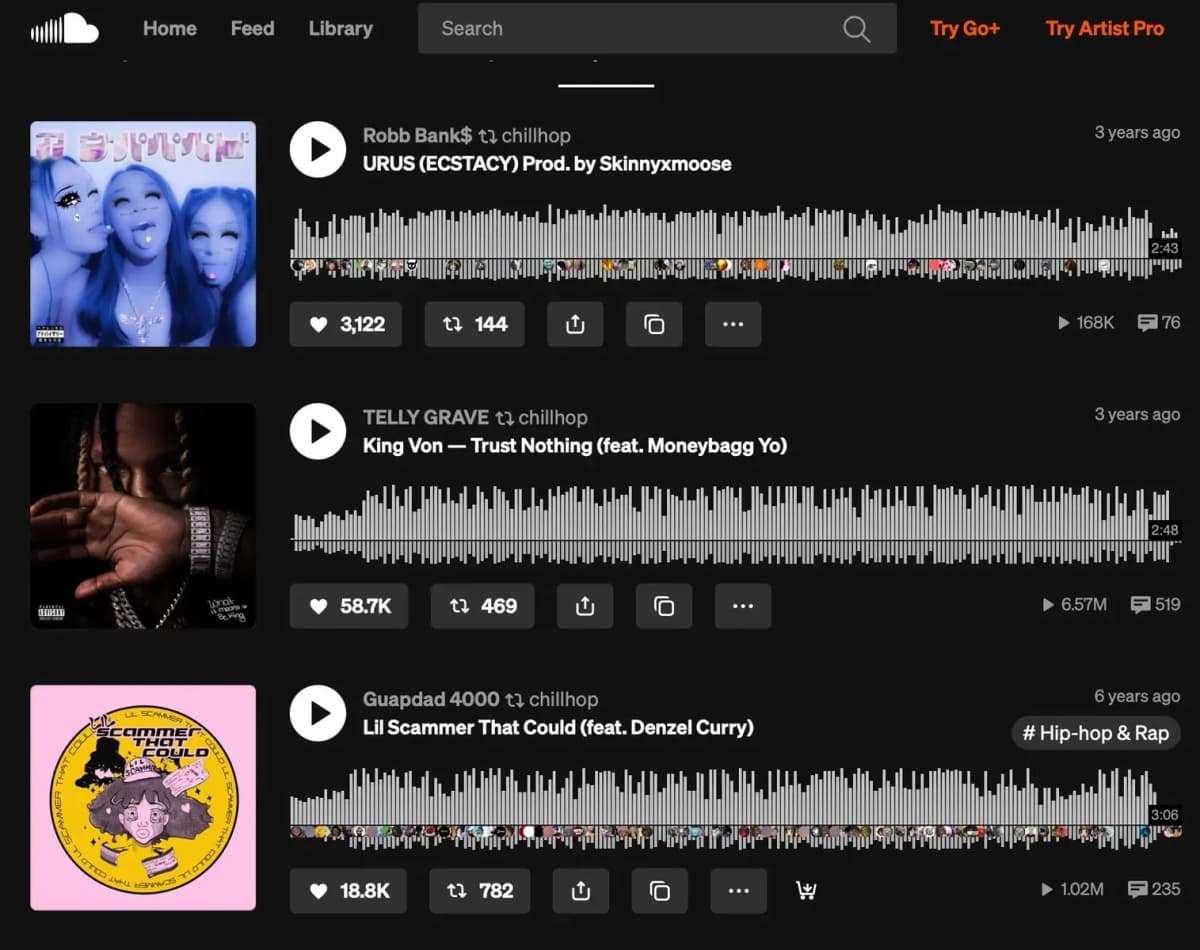Open the Try Artist Pro link
This screenshot has width=1200, height=950.
[x=1105, y=28]
